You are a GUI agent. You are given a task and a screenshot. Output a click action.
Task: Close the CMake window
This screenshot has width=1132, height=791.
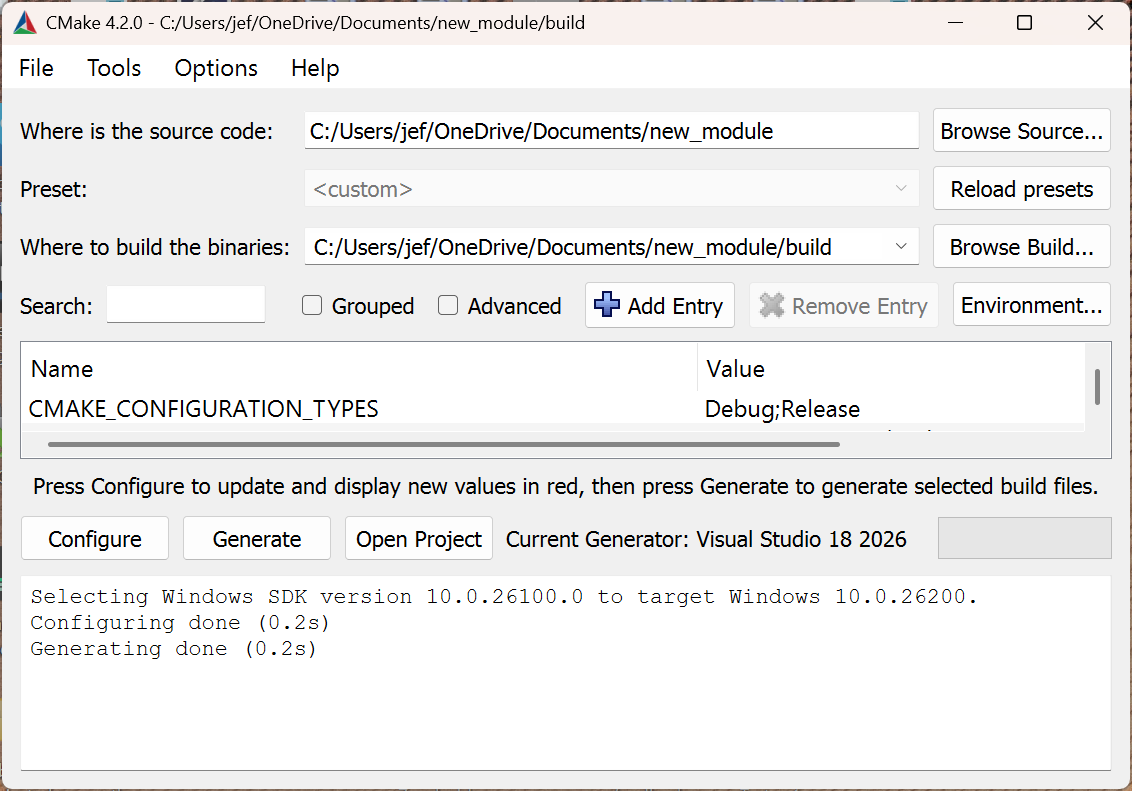[1094, 23]
